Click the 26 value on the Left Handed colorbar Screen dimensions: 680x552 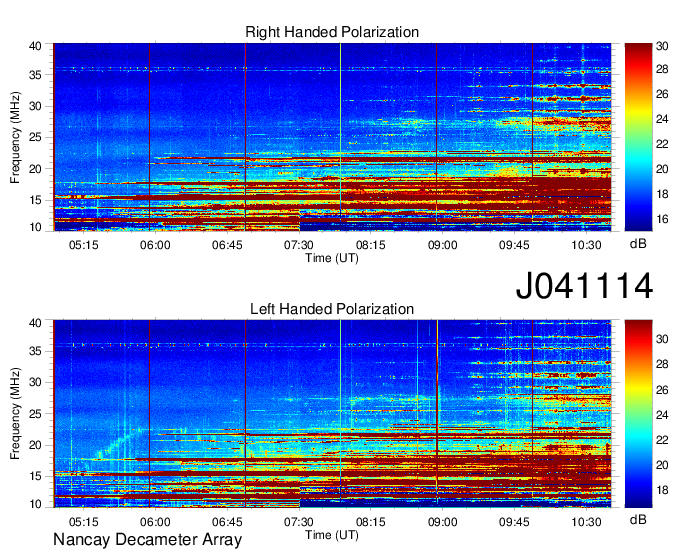(x=662, y=390)
